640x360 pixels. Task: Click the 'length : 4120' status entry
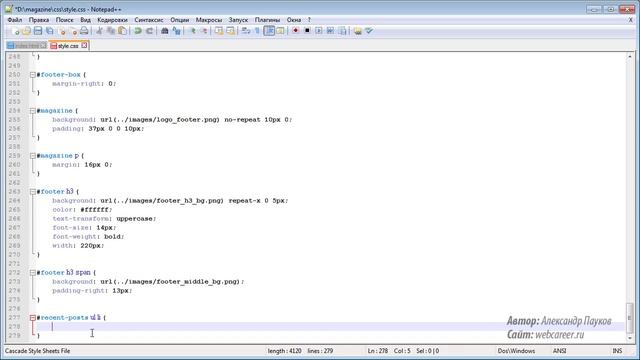pos(284,351)
